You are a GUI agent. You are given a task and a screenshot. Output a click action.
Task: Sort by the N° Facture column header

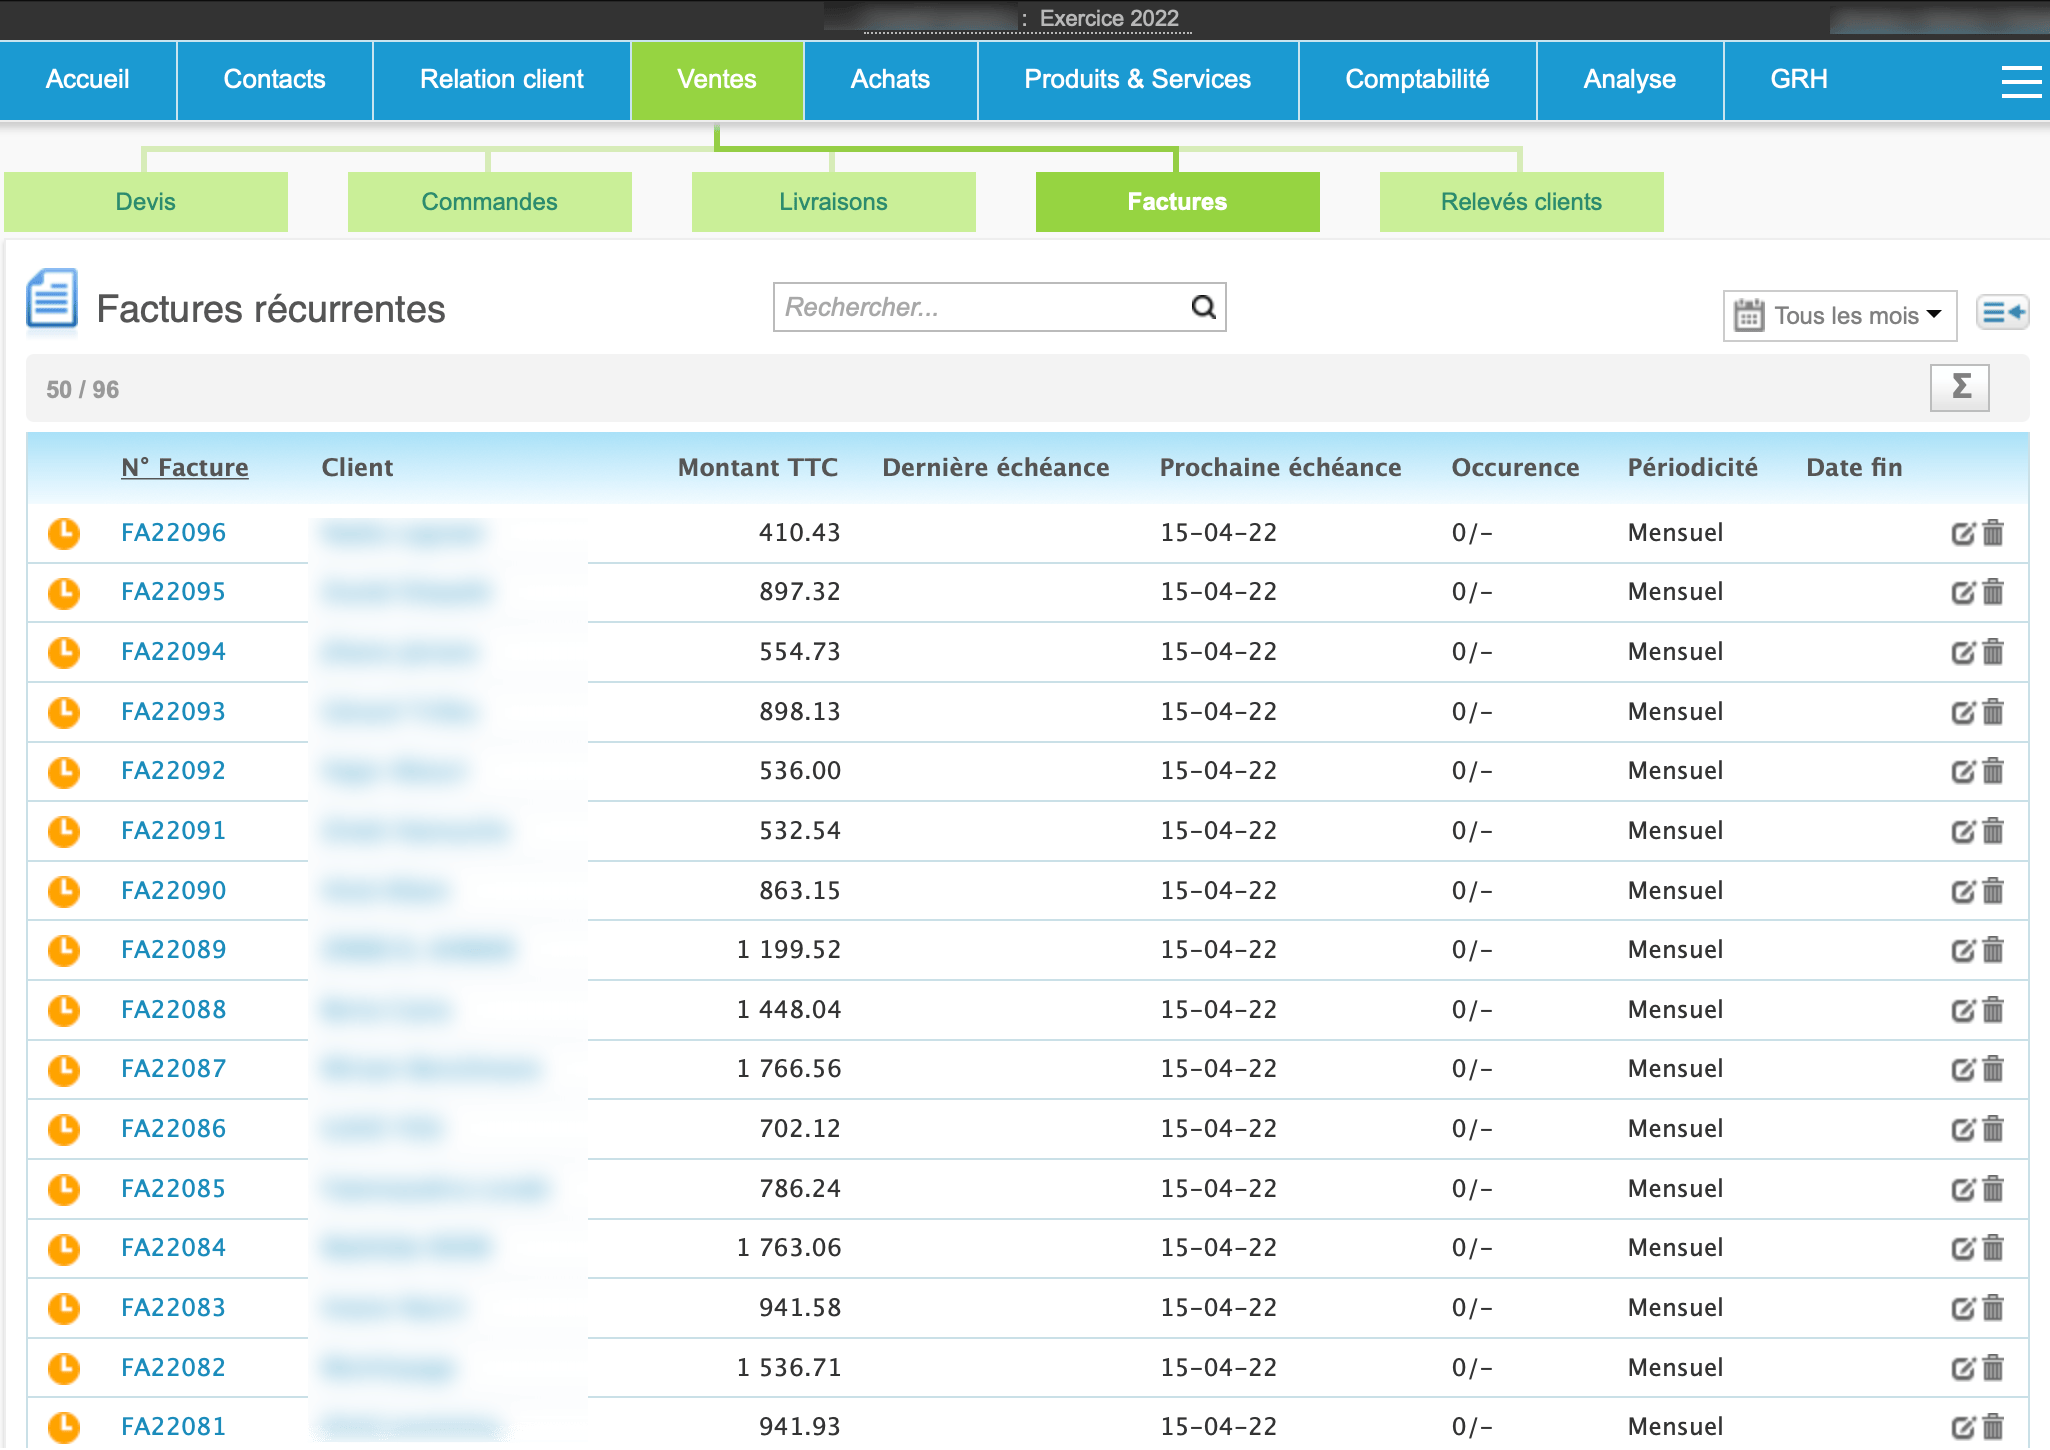[x=184, y=467]
